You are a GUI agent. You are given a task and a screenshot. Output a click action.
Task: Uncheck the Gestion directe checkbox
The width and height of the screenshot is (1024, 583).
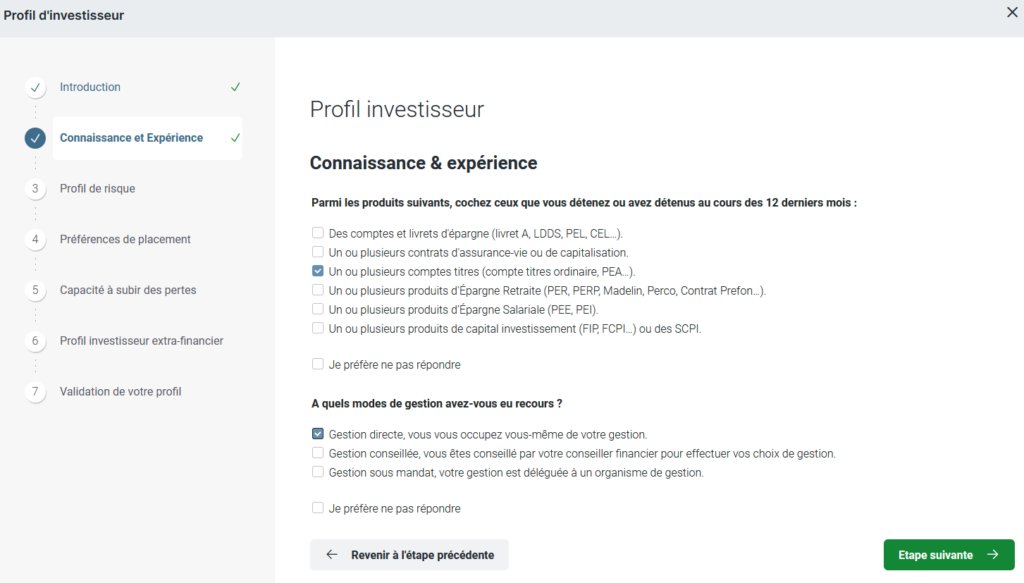click(318, 434)
